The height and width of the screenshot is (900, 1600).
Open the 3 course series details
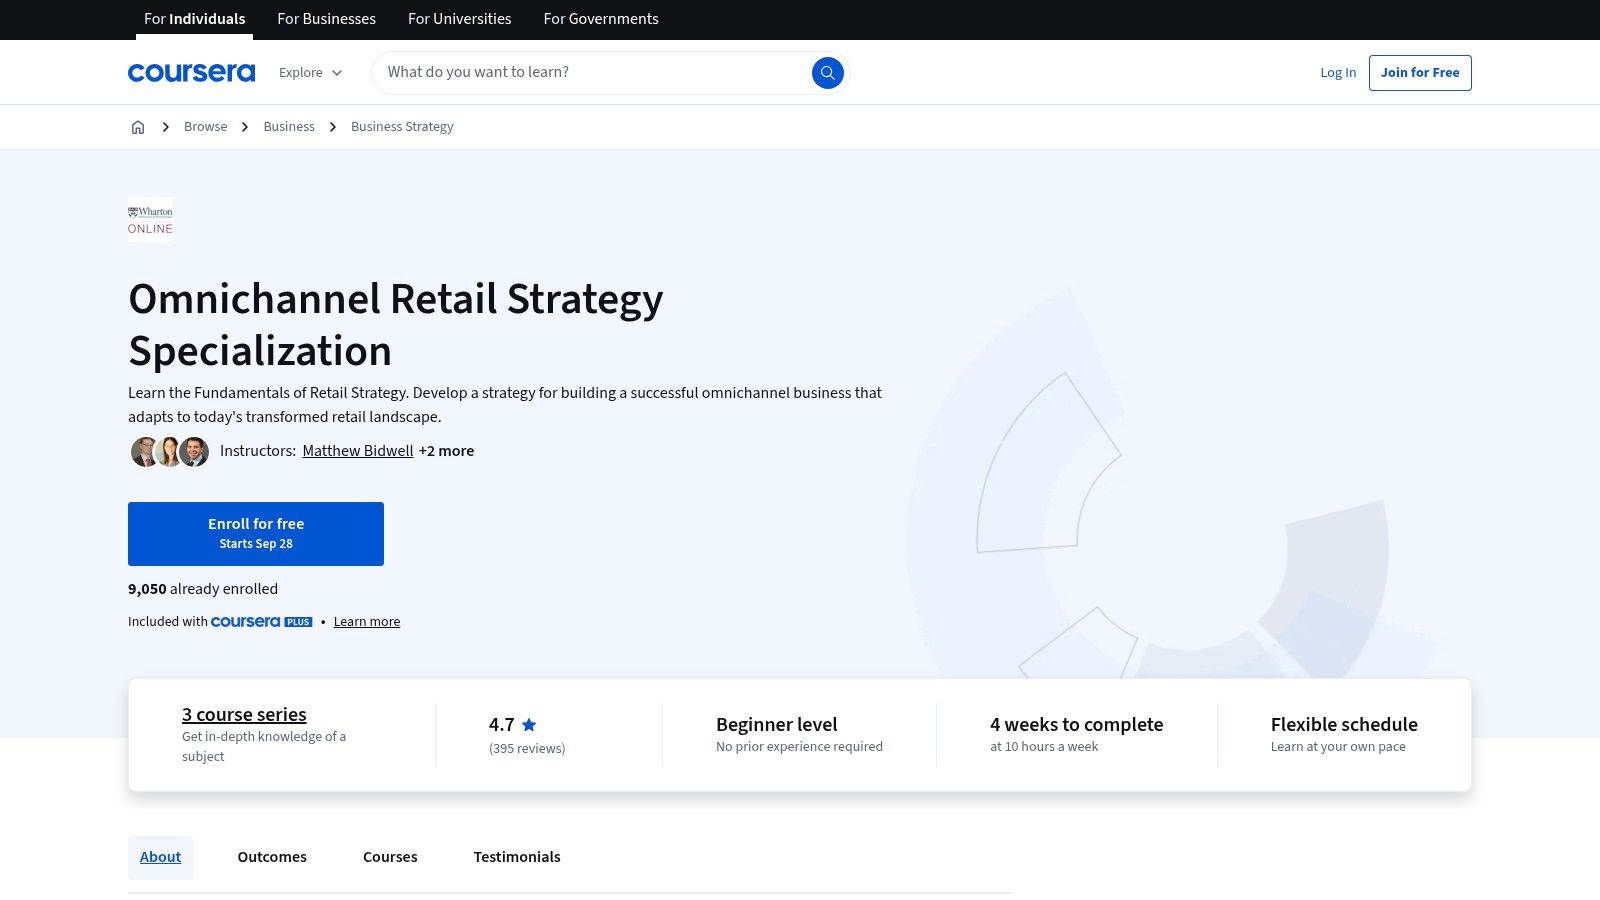coord(243,714)
